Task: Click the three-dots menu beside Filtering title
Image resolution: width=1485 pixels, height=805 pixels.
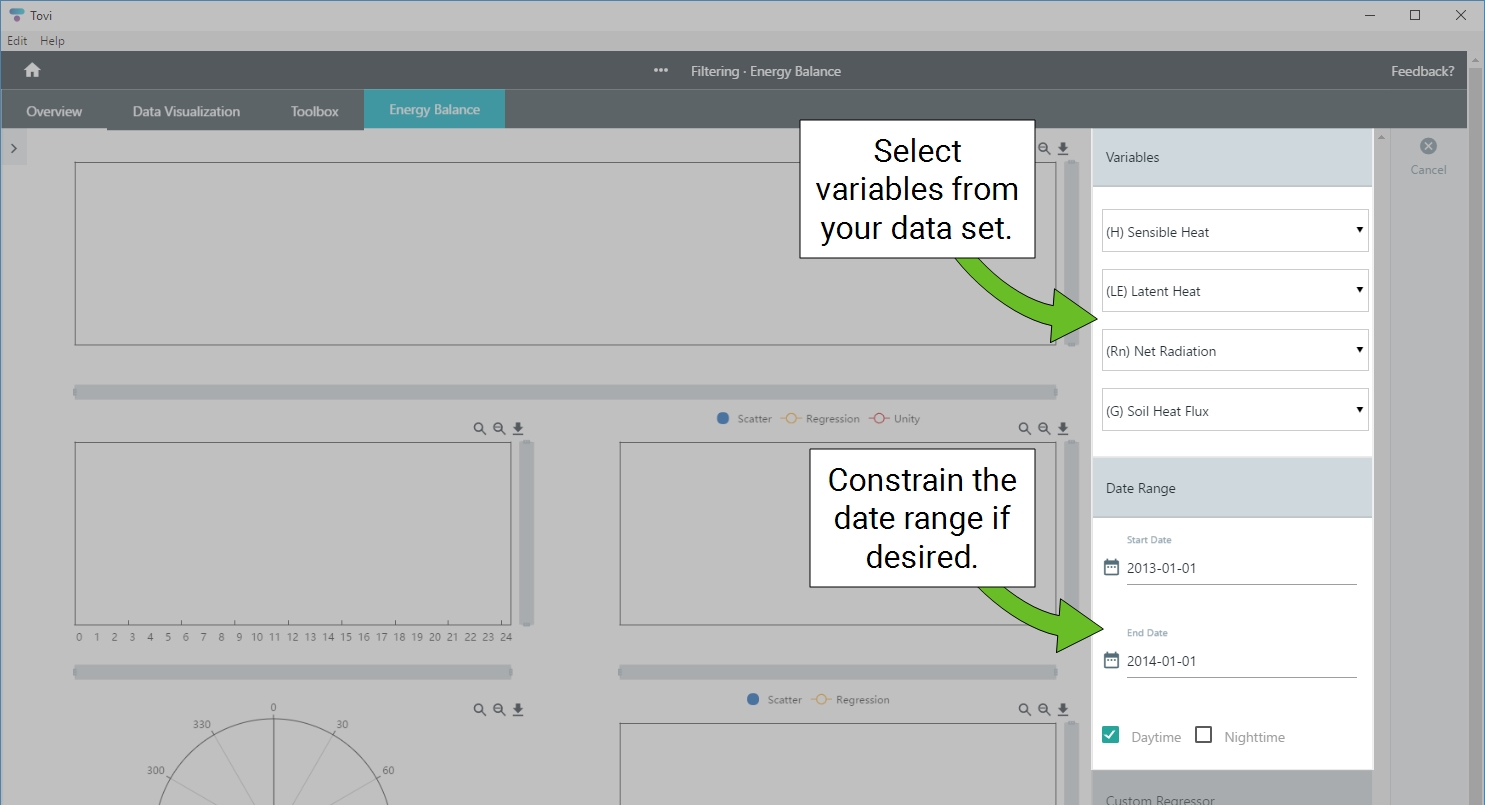Action: coord(660,71)
